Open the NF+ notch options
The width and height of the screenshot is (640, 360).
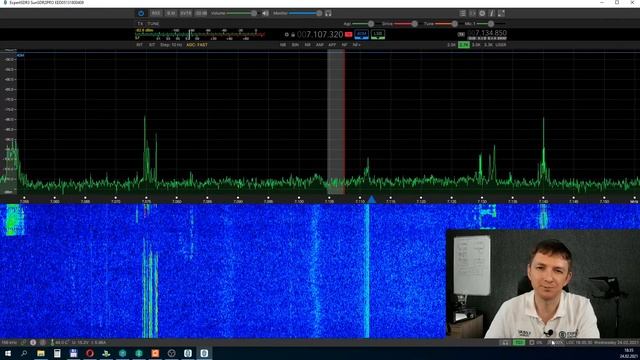pyautogui.click(x=356, y=45)
